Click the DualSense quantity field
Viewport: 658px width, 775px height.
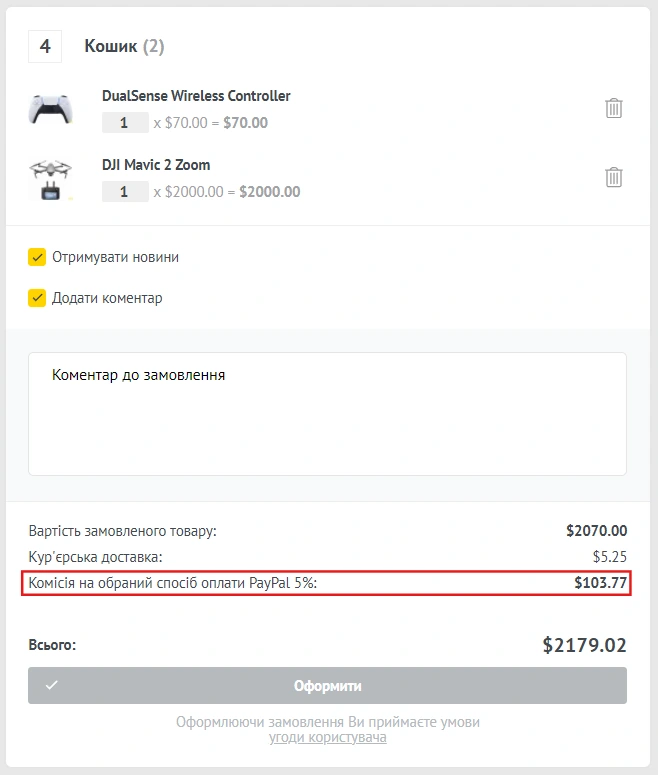click(125, 123)
